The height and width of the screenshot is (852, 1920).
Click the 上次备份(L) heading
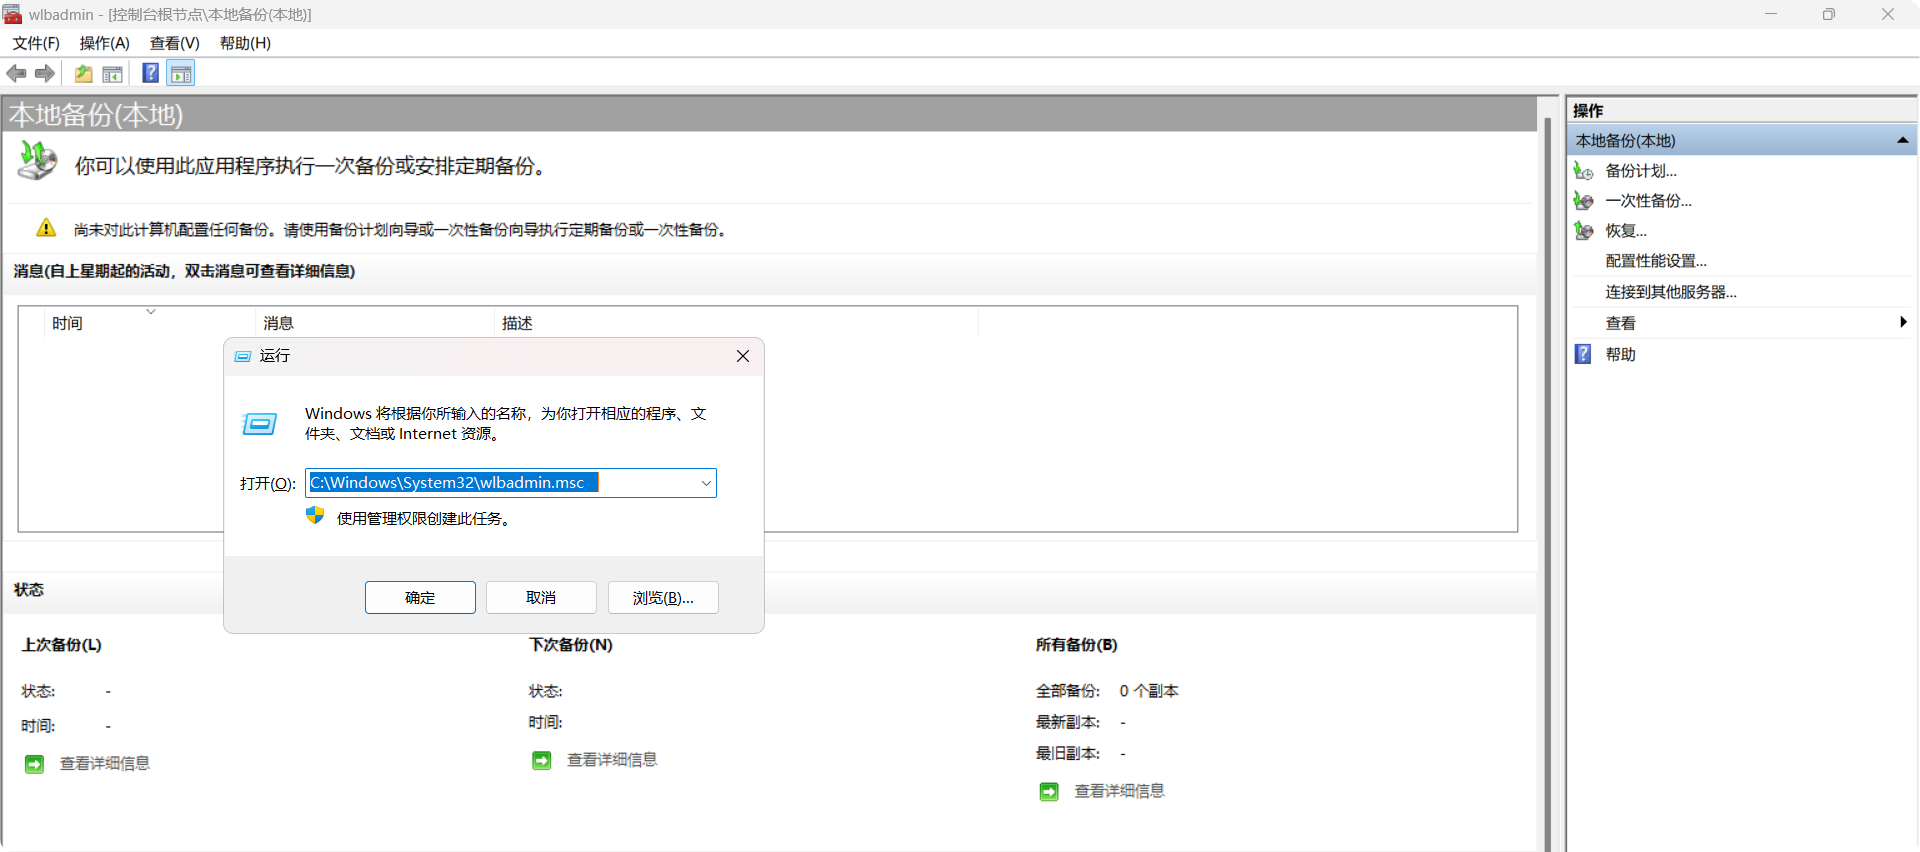tap(62, 645)
